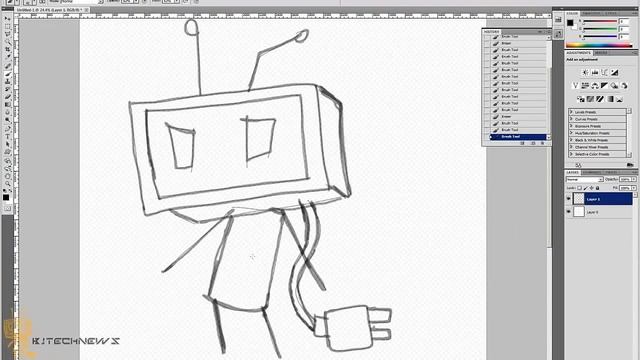
Task: Select the Eyedropper tool
Action: tap(7, 56)
